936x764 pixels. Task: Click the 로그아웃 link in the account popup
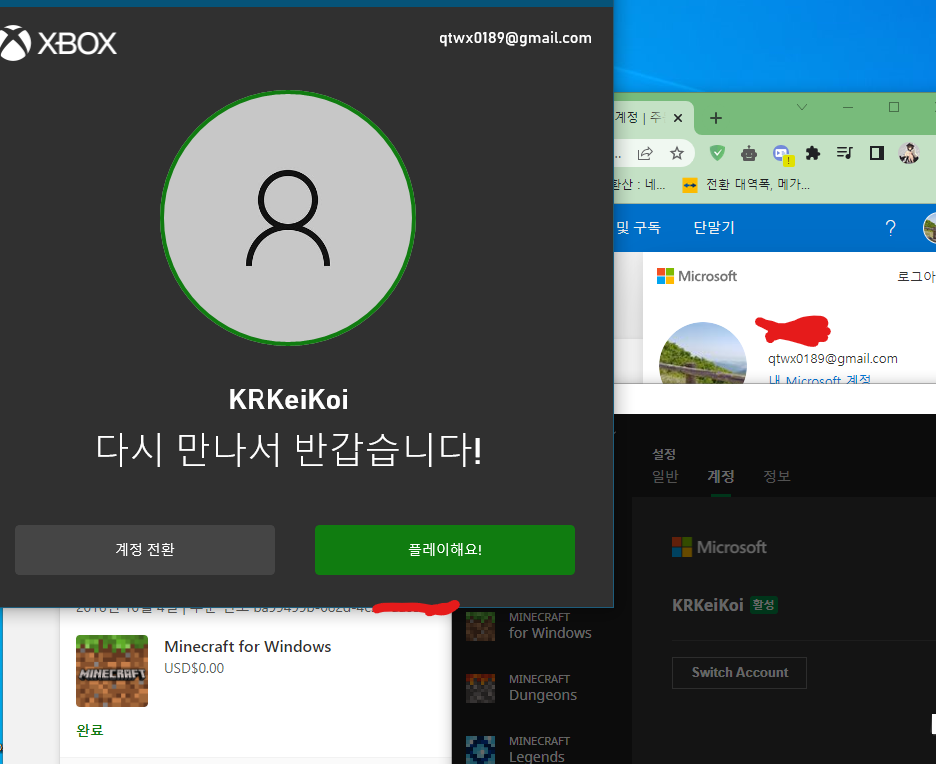(916, 276)
